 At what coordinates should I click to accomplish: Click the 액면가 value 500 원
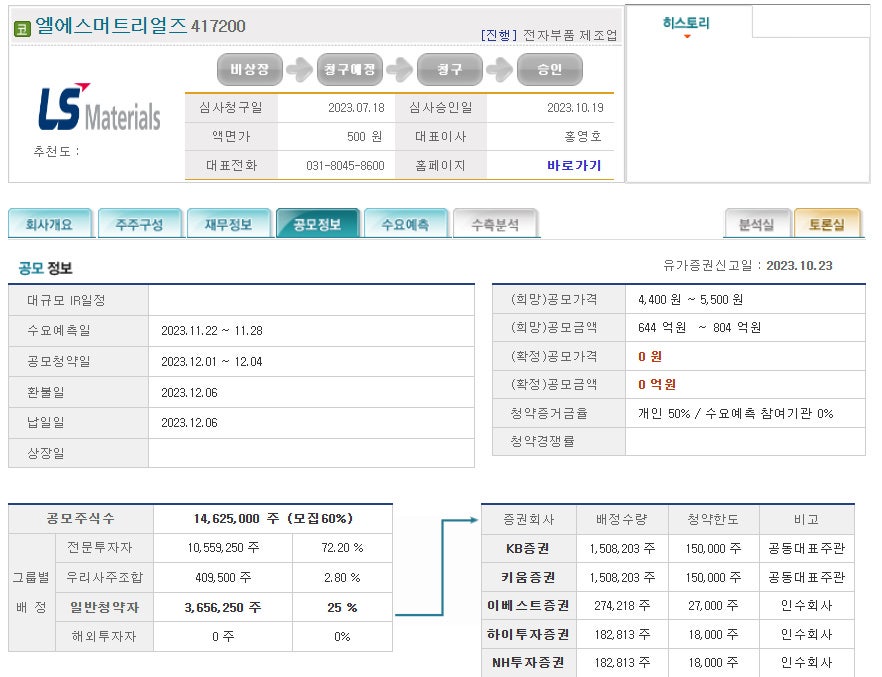[x=364, y=136]
